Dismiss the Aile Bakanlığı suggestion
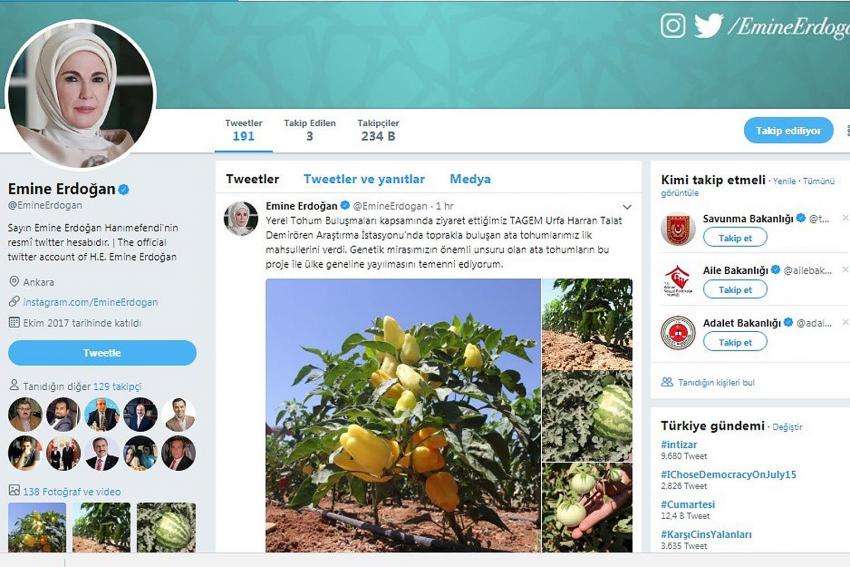850x567 pixels. [x=845, y=269]
